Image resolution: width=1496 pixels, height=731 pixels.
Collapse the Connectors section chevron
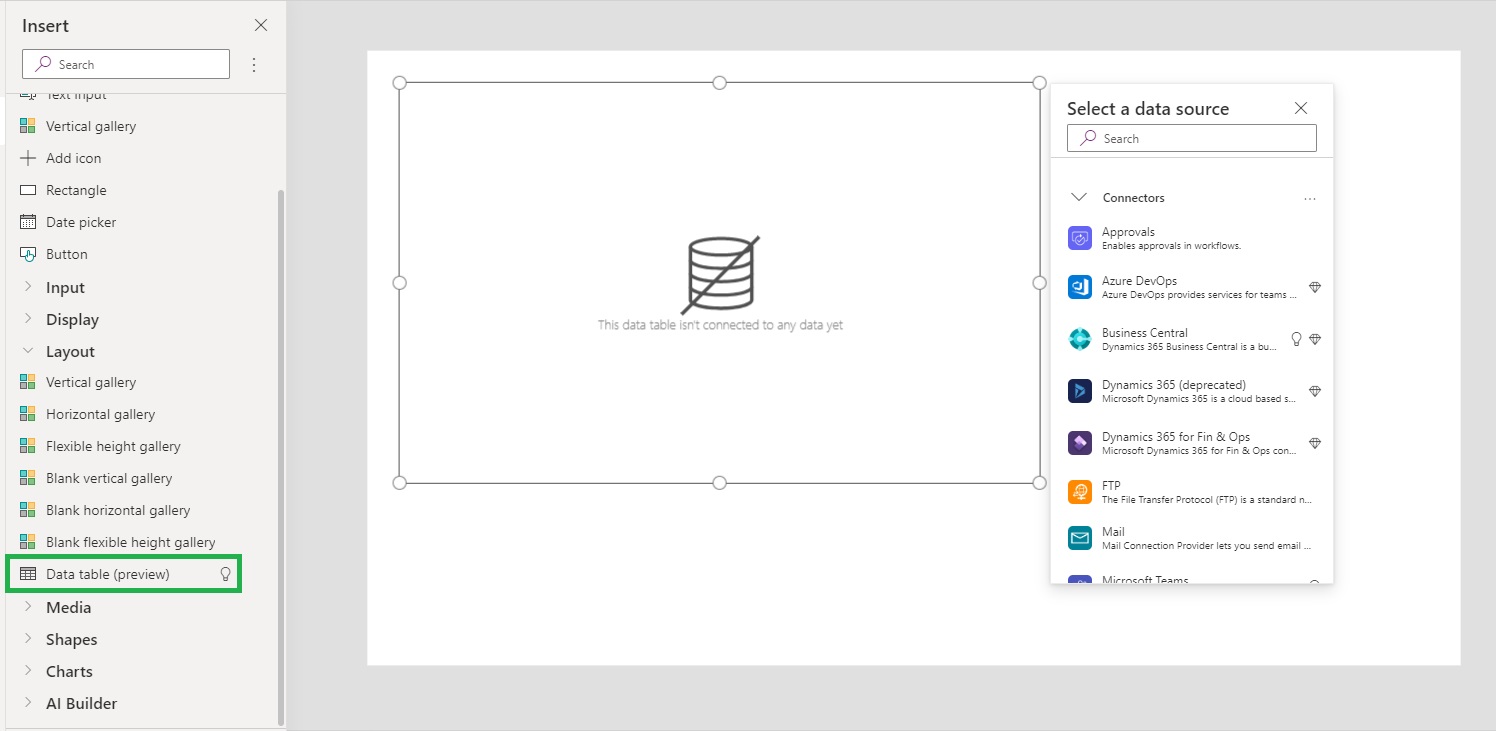point(1078,197)
